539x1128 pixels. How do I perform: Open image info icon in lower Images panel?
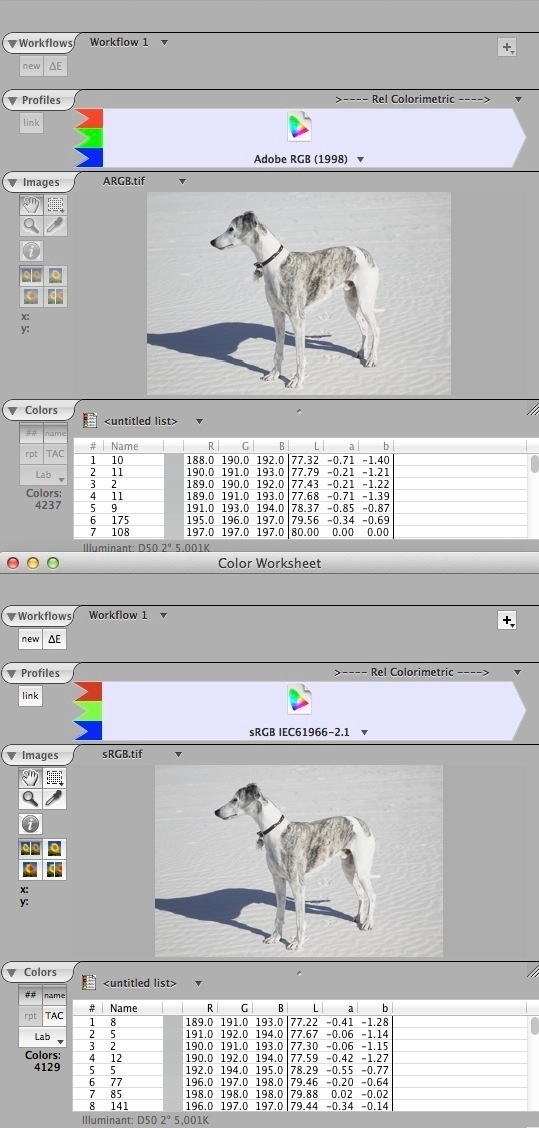coord(30,824)
